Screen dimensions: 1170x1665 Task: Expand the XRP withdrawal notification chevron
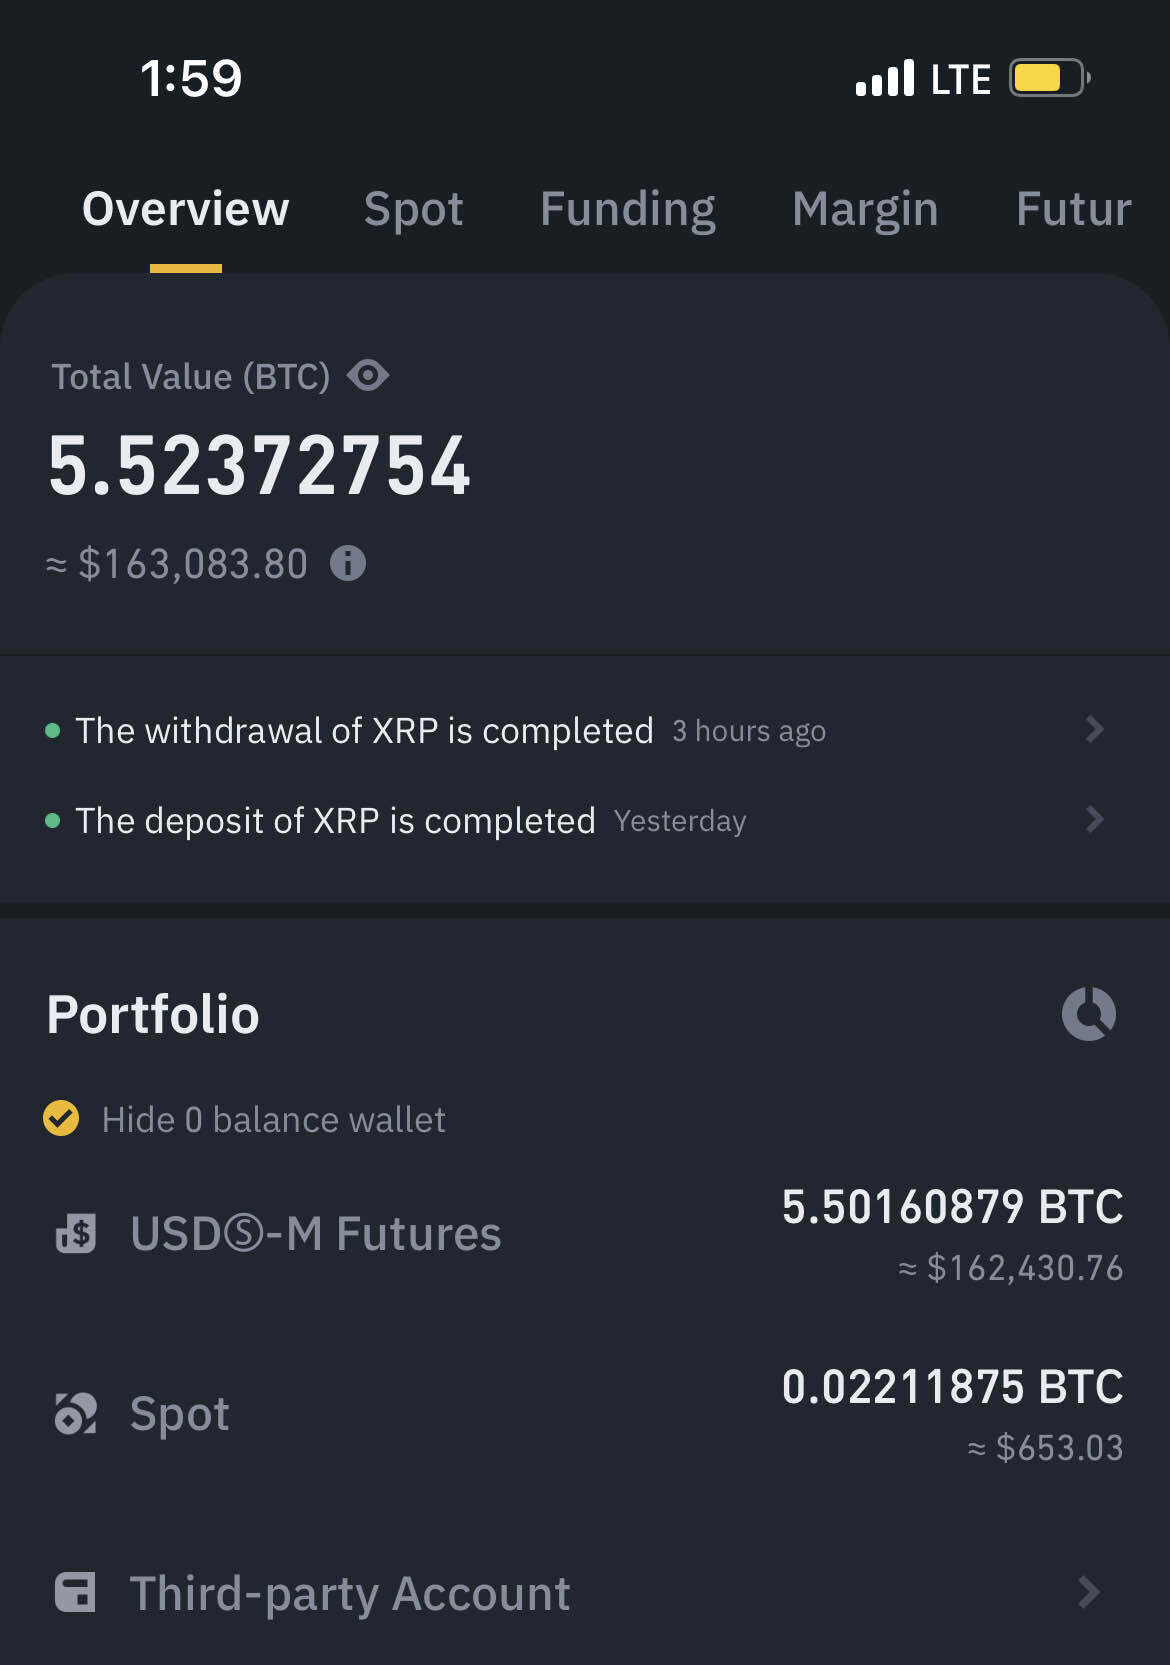click(1094, 729)
